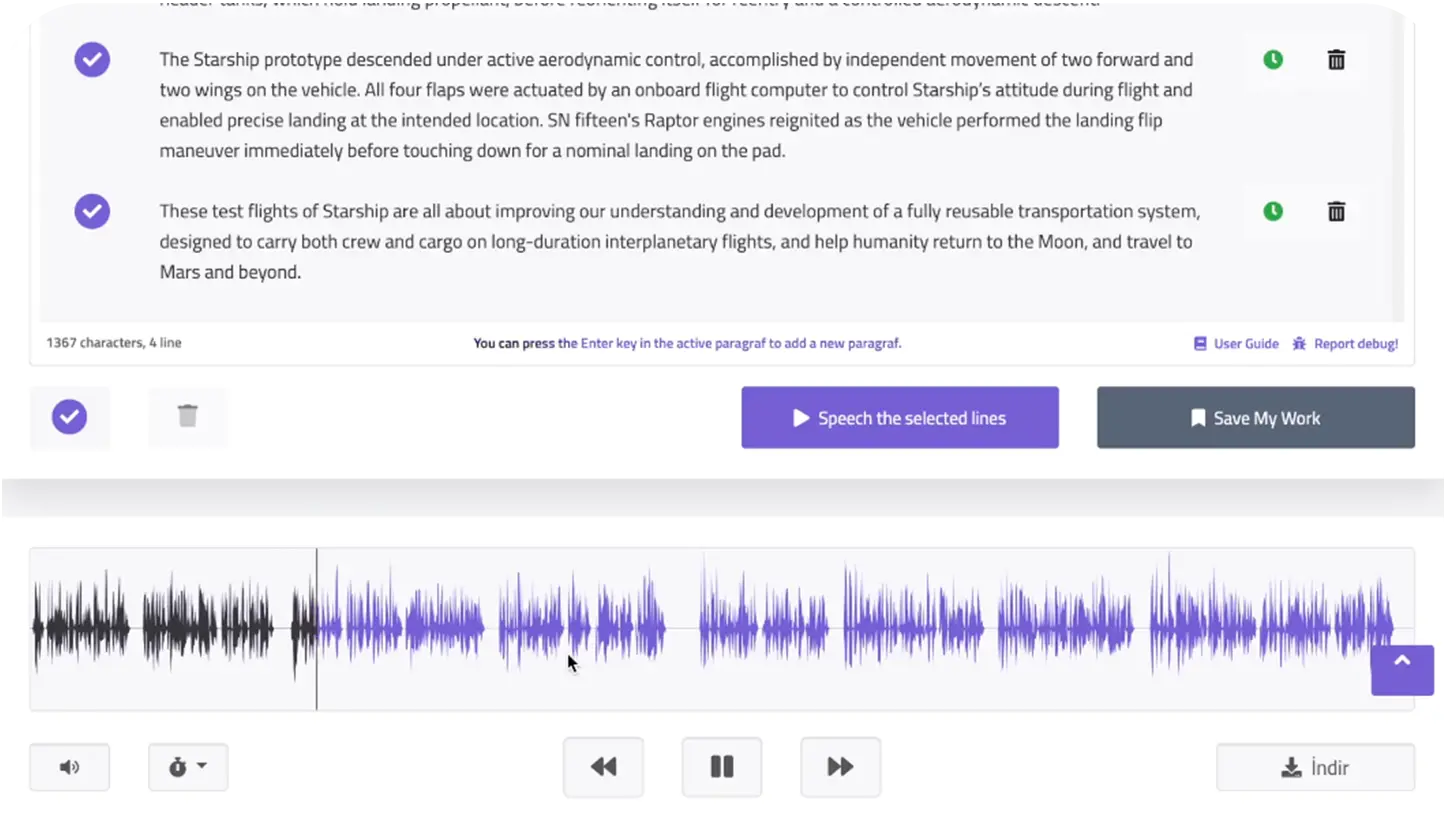The height and width of the screenshot is (814, 1446).
Task: Download audio with the İndir button
Action: pos(1314,768)
